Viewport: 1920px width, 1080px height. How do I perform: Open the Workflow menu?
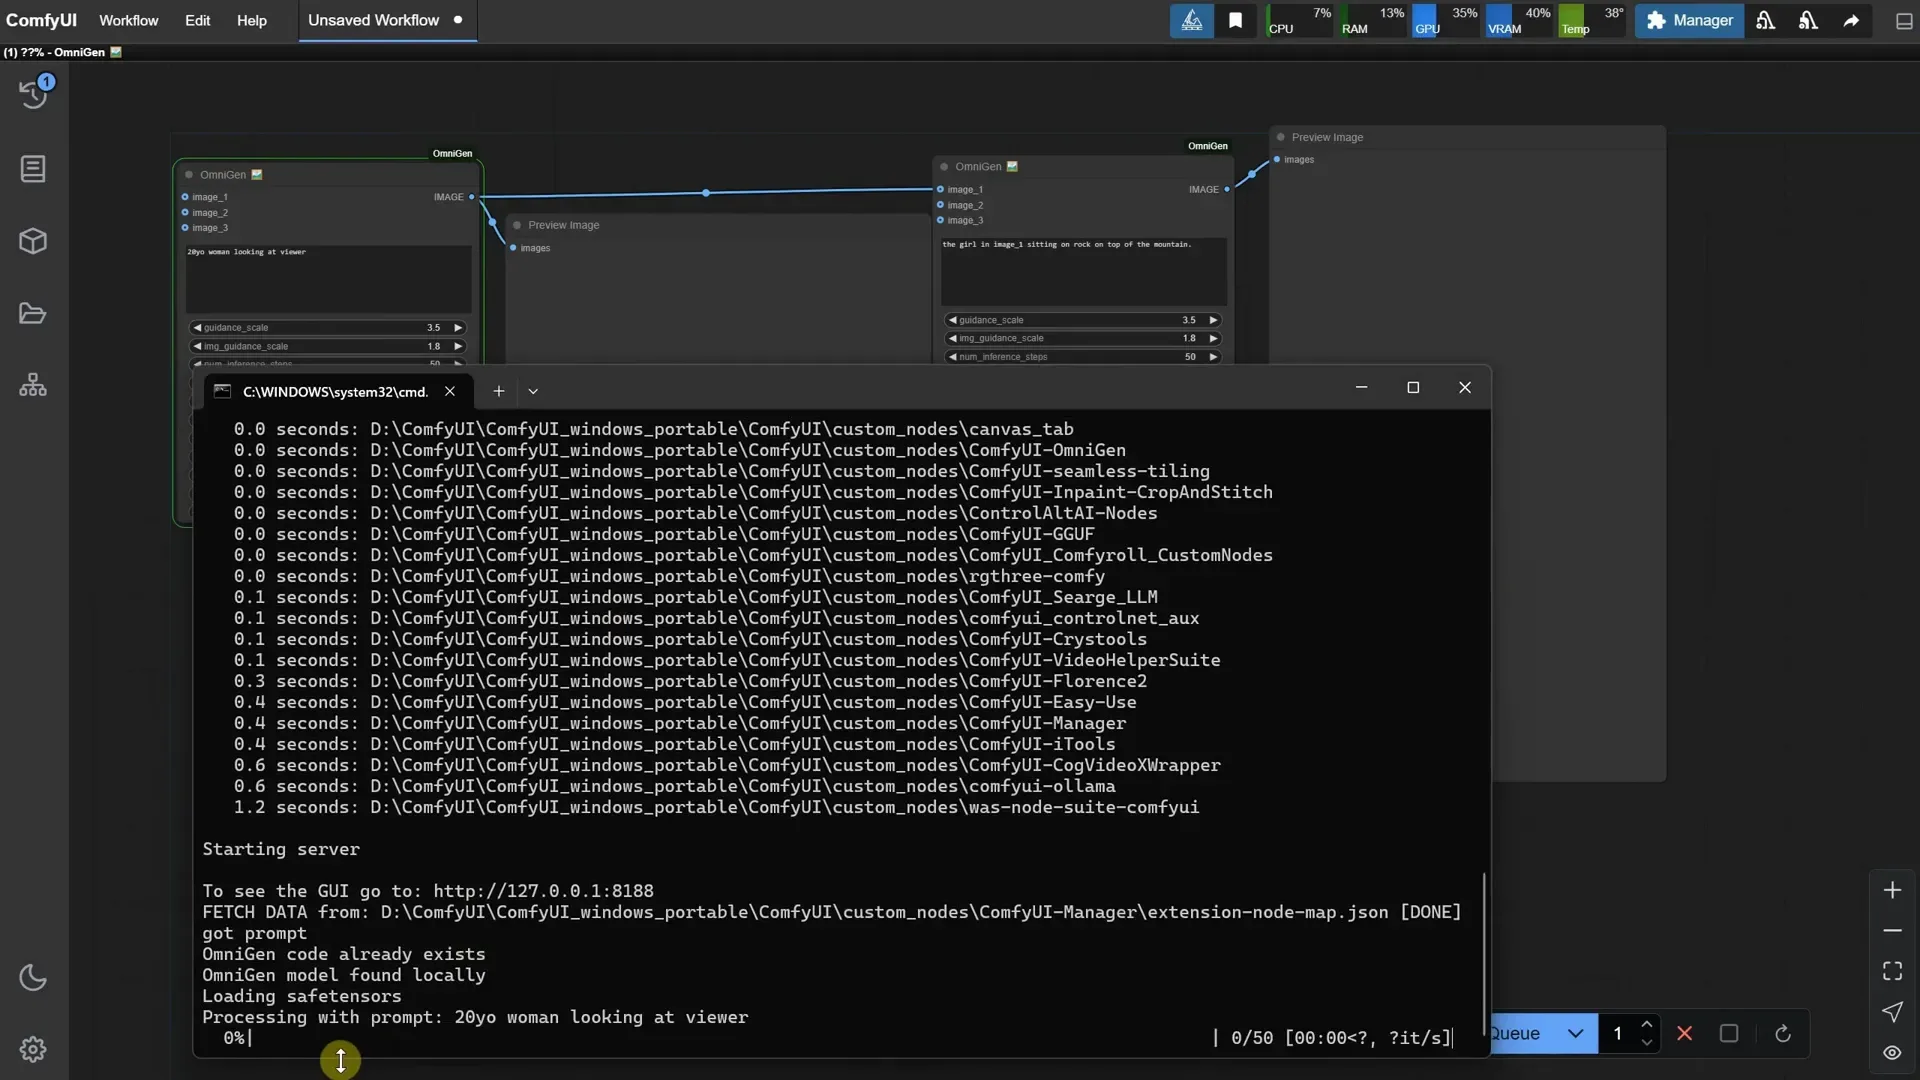pyautogui.click(x=128, y=20)
